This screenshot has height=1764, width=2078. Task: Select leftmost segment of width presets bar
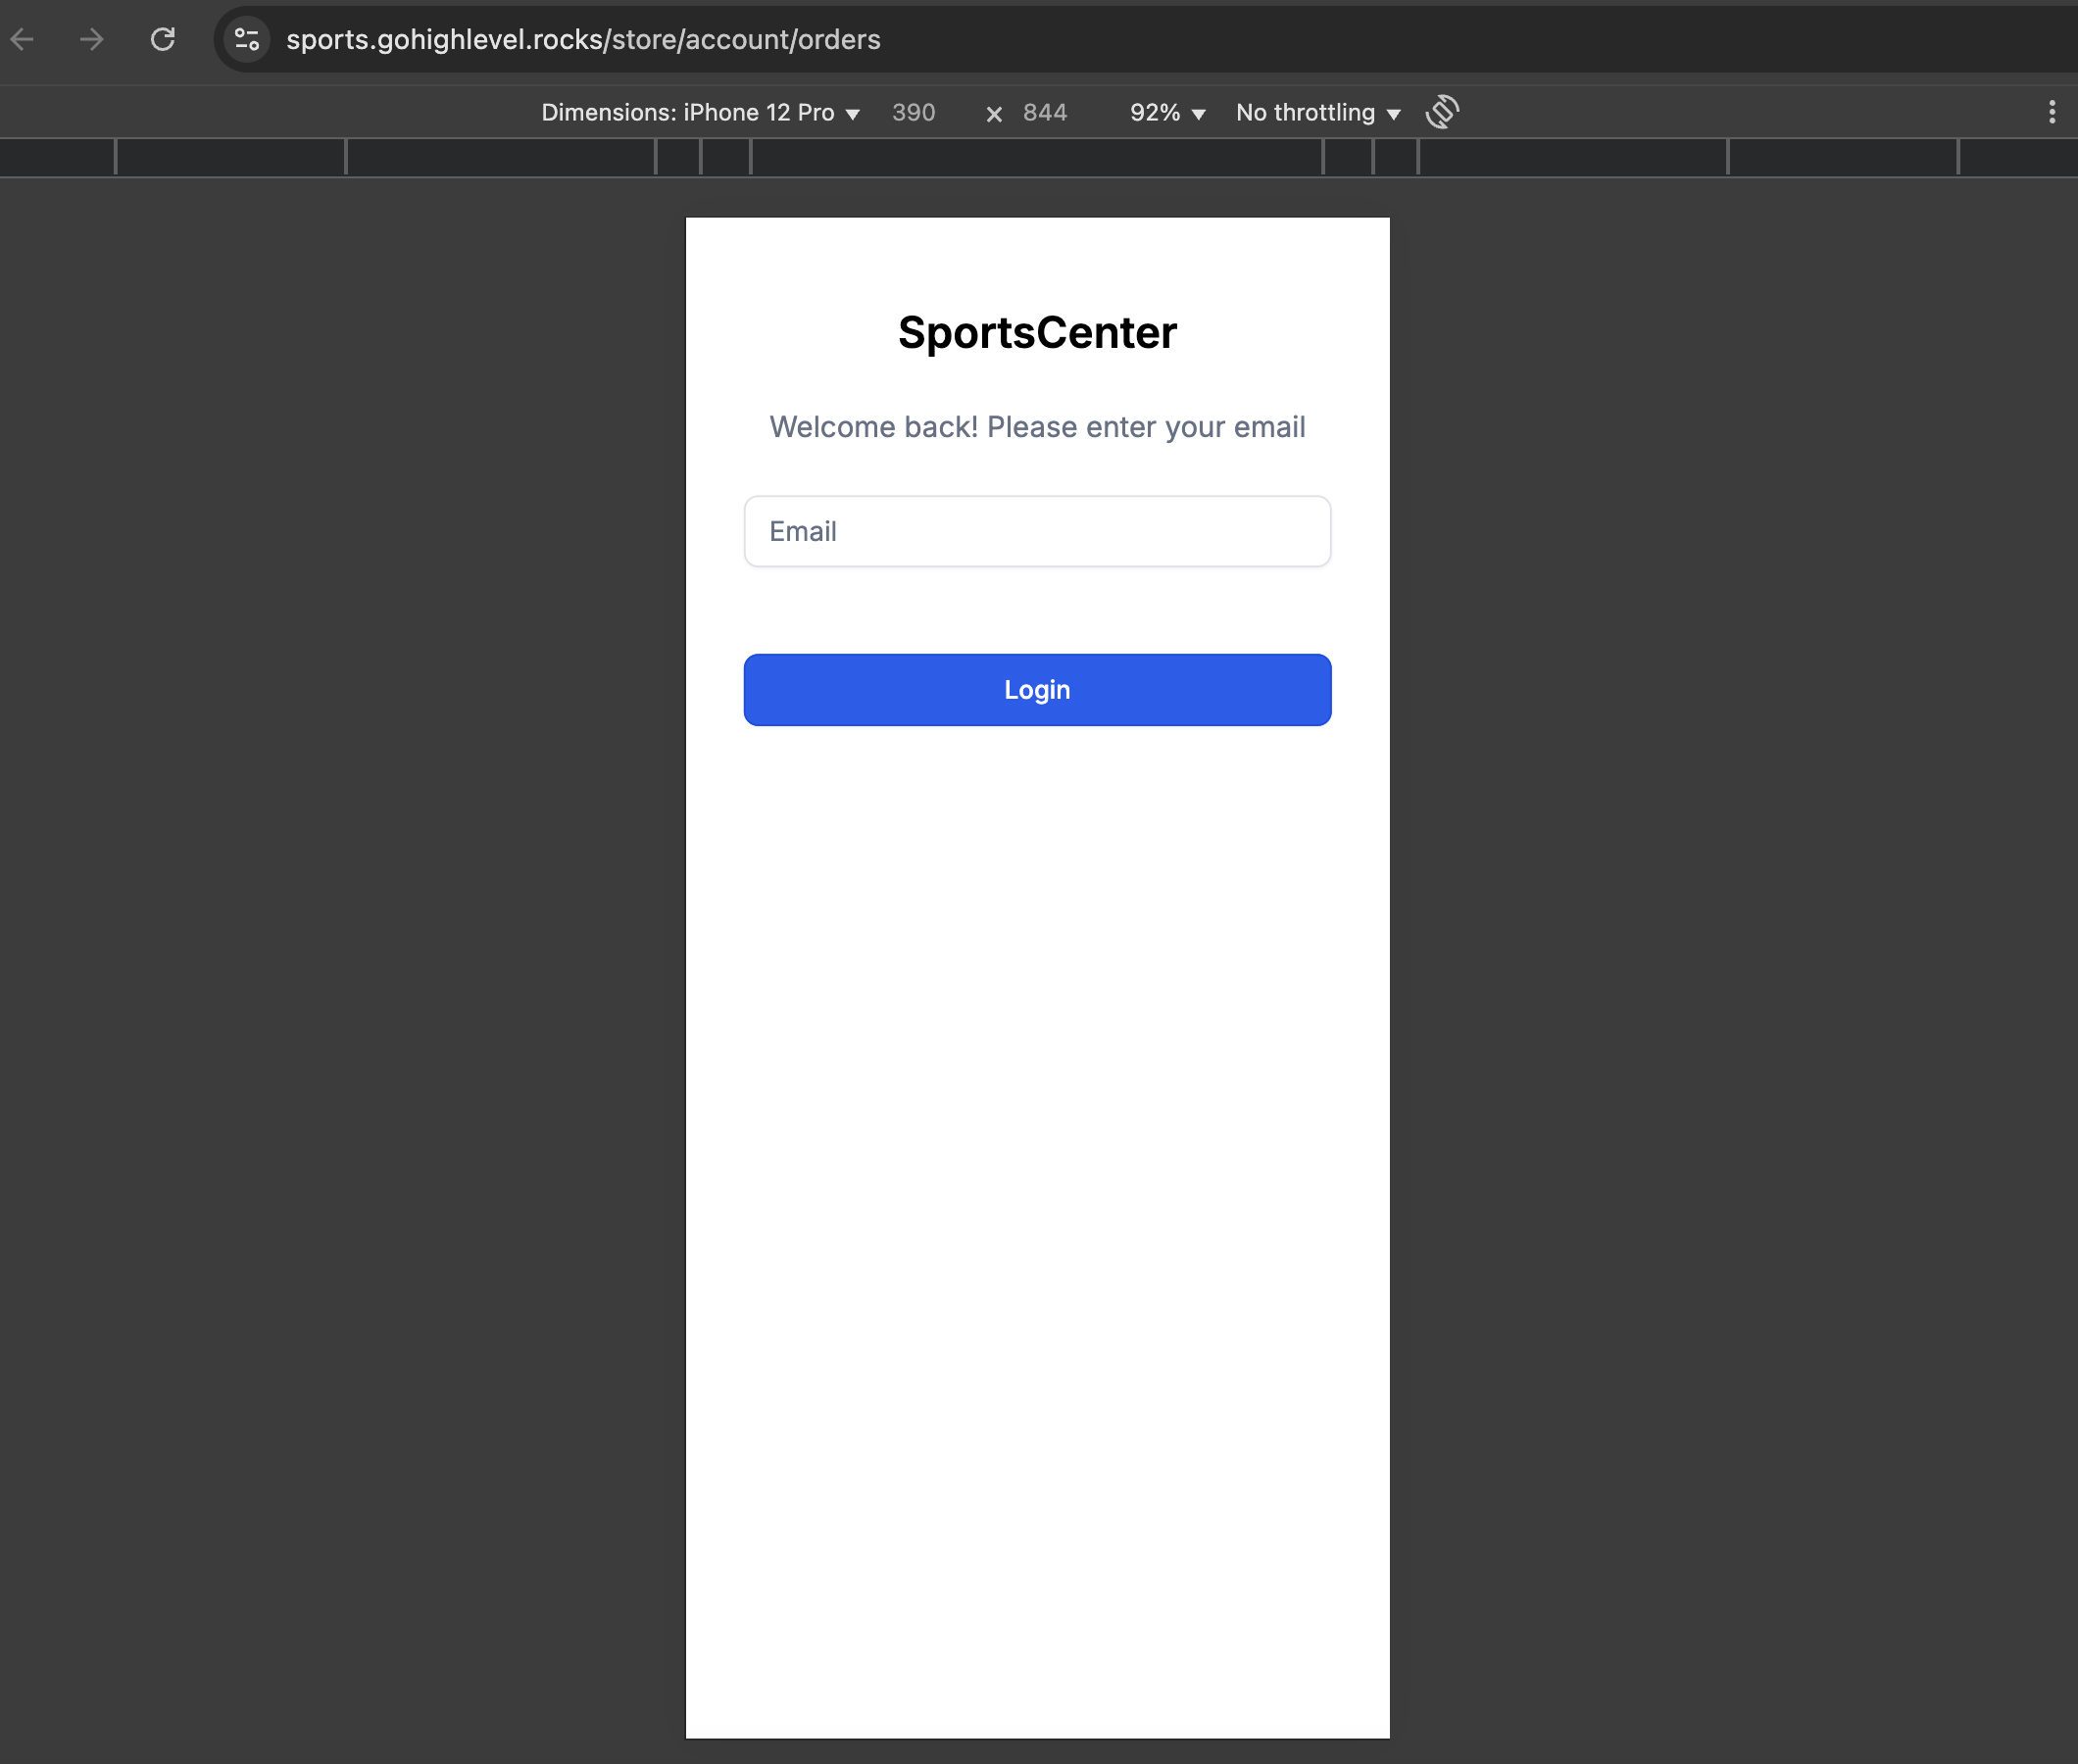[x=57, y=158]
